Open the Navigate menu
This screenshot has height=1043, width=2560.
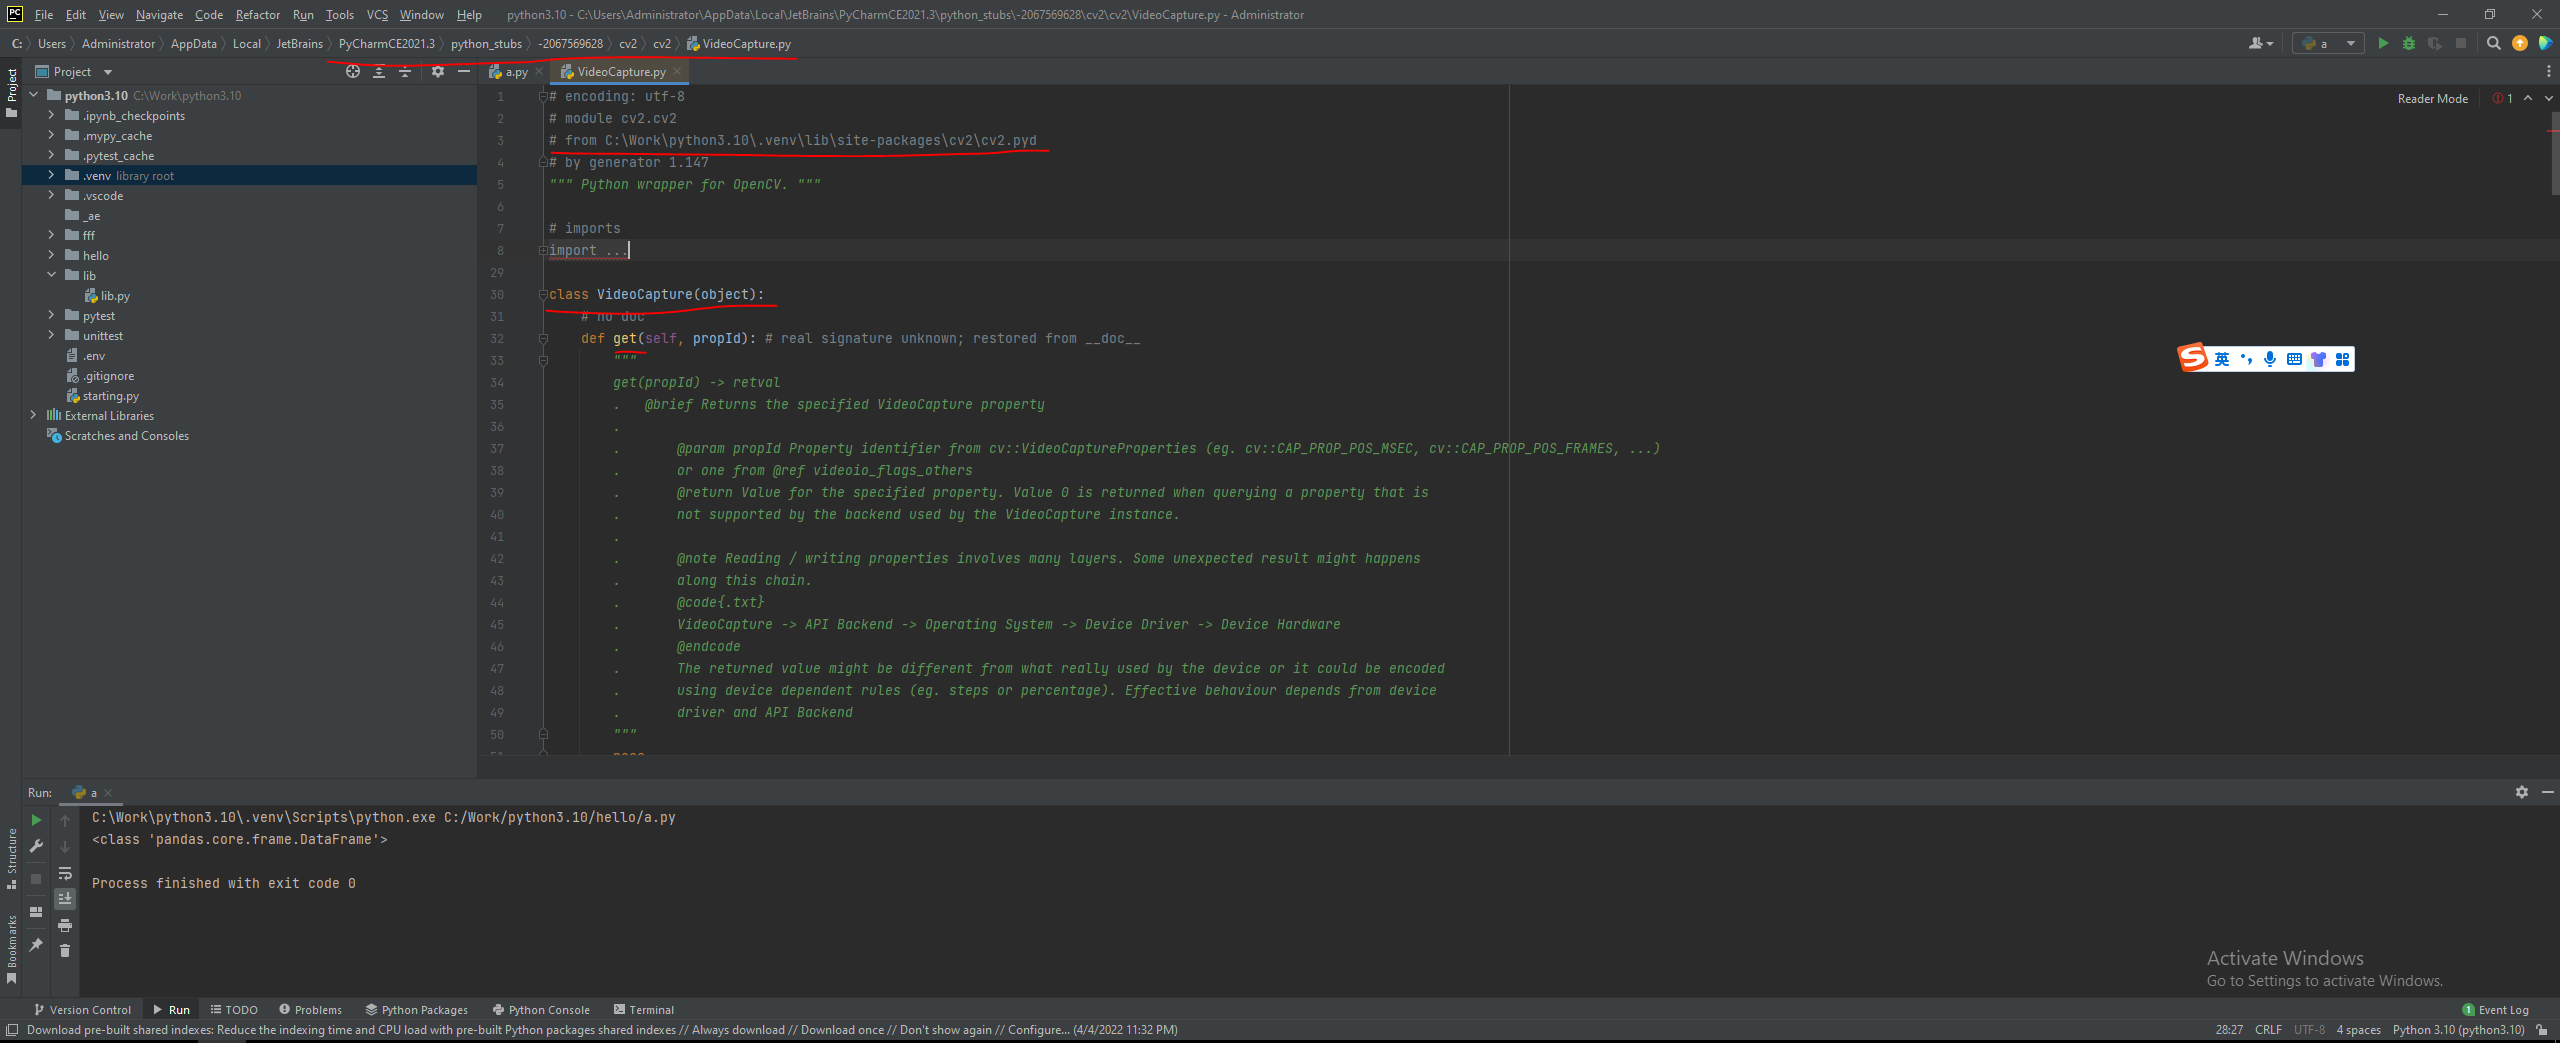159,15
